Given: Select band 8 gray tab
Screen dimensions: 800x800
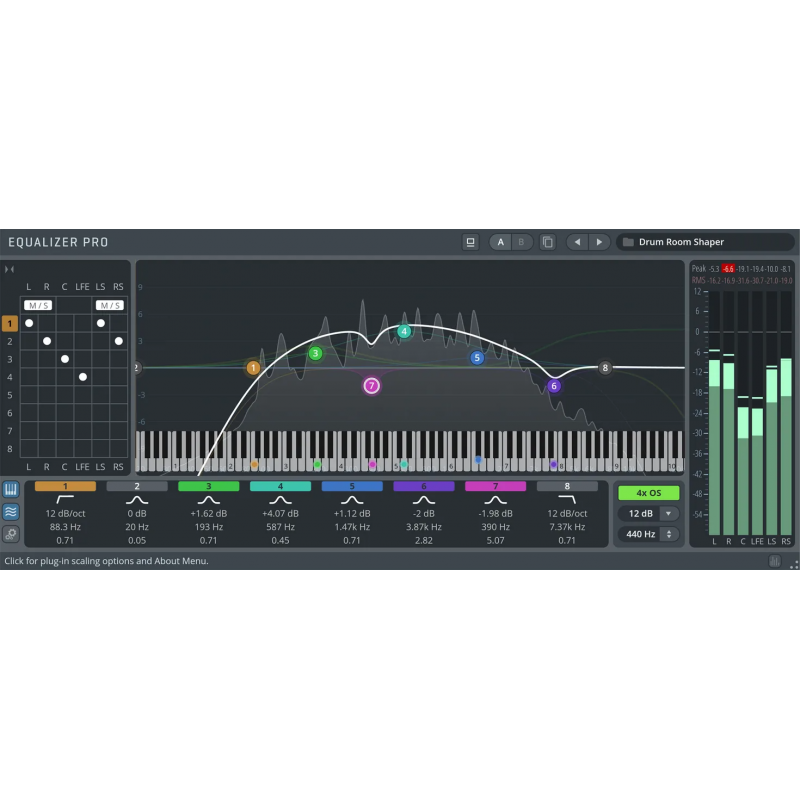Looking at the screenshot, I should pyautogui.click(x=567, y=486).
